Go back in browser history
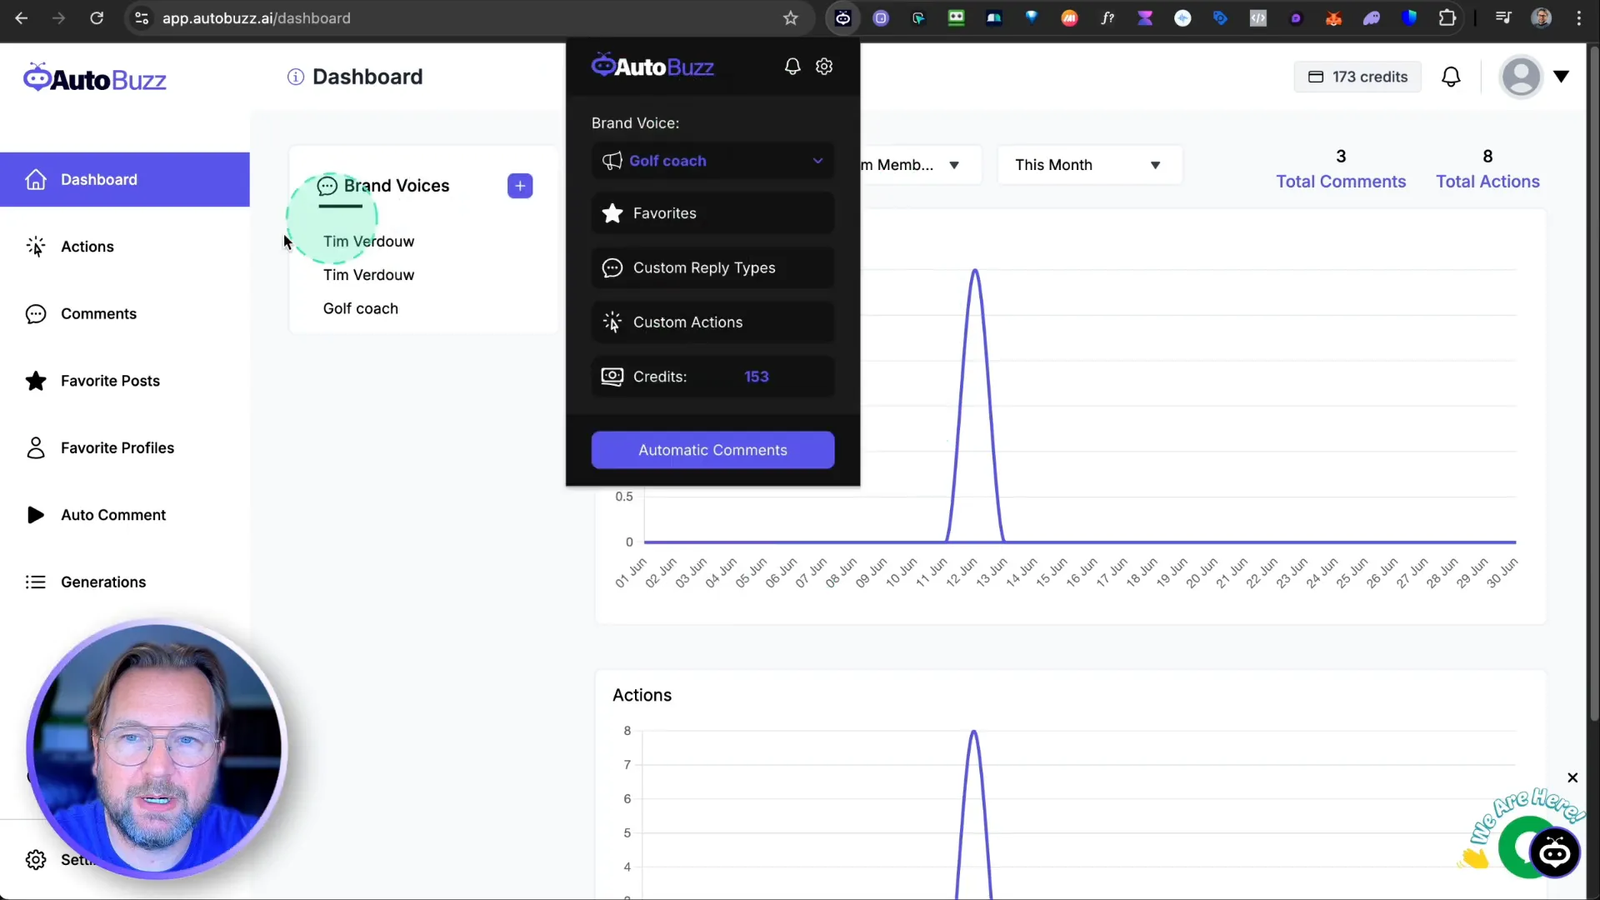The width and height of the screenshot is (1600, 900). coord(21,18)
